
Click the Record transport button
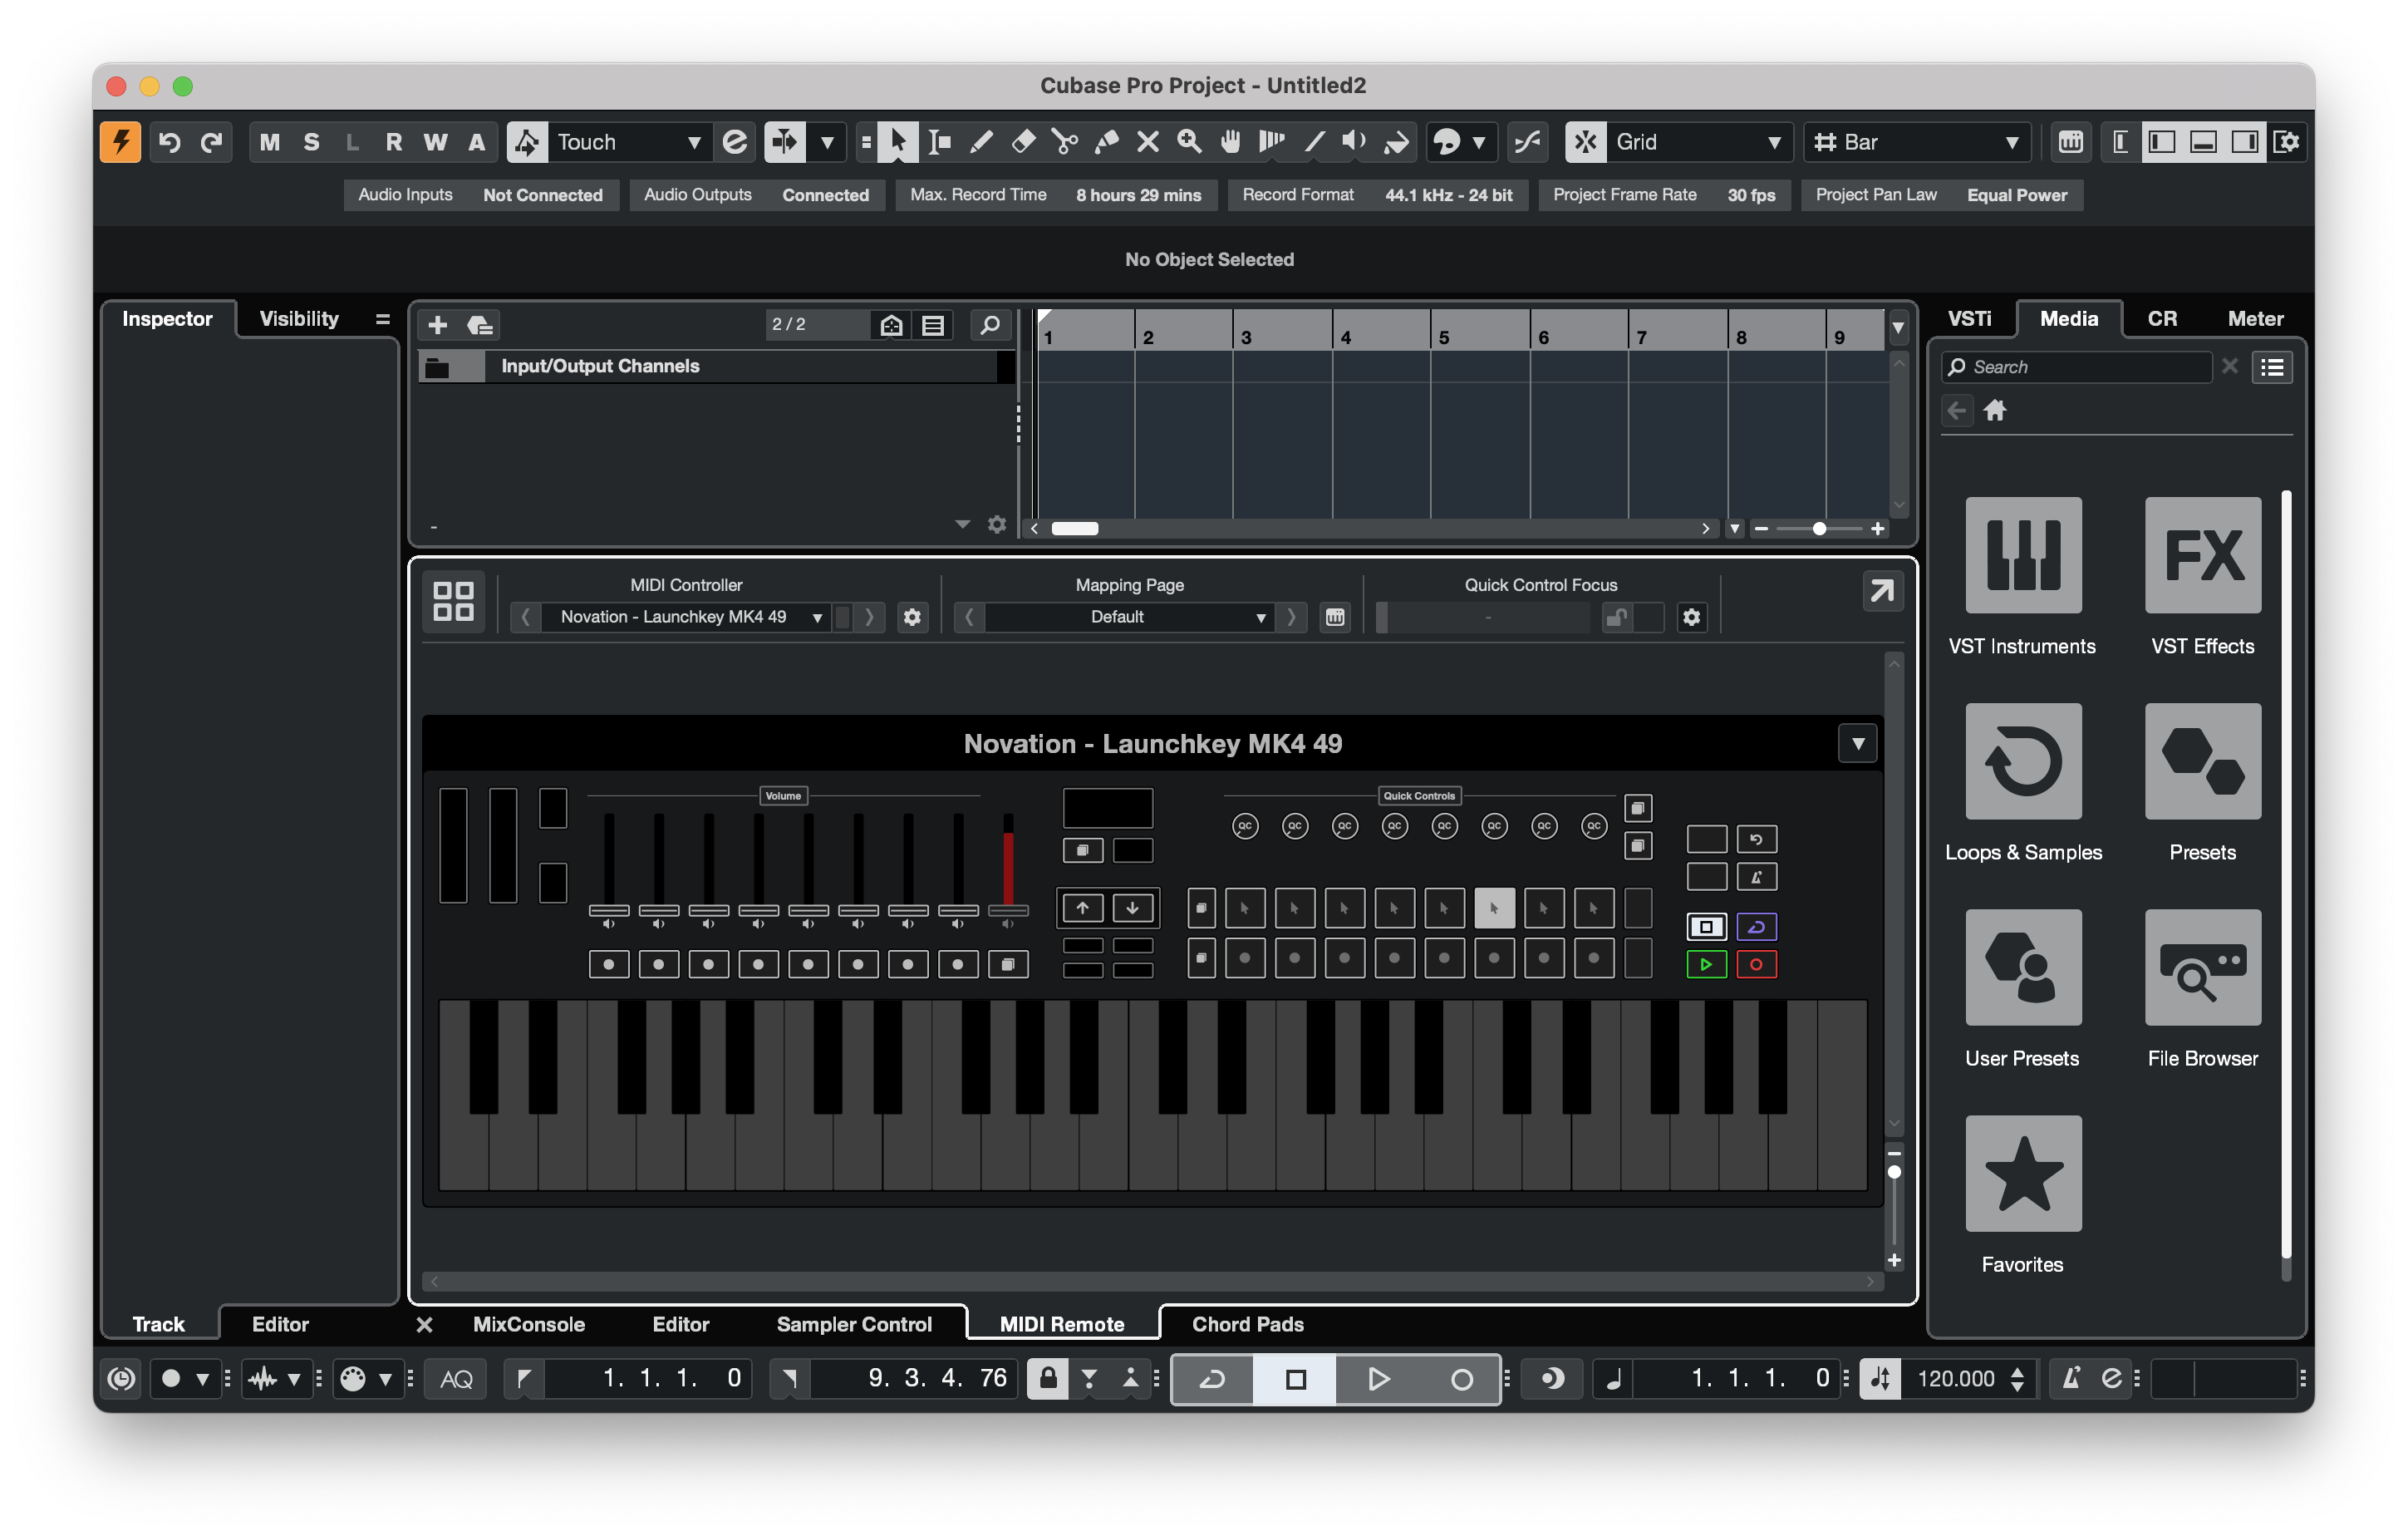click(x=1461, y=1379)
